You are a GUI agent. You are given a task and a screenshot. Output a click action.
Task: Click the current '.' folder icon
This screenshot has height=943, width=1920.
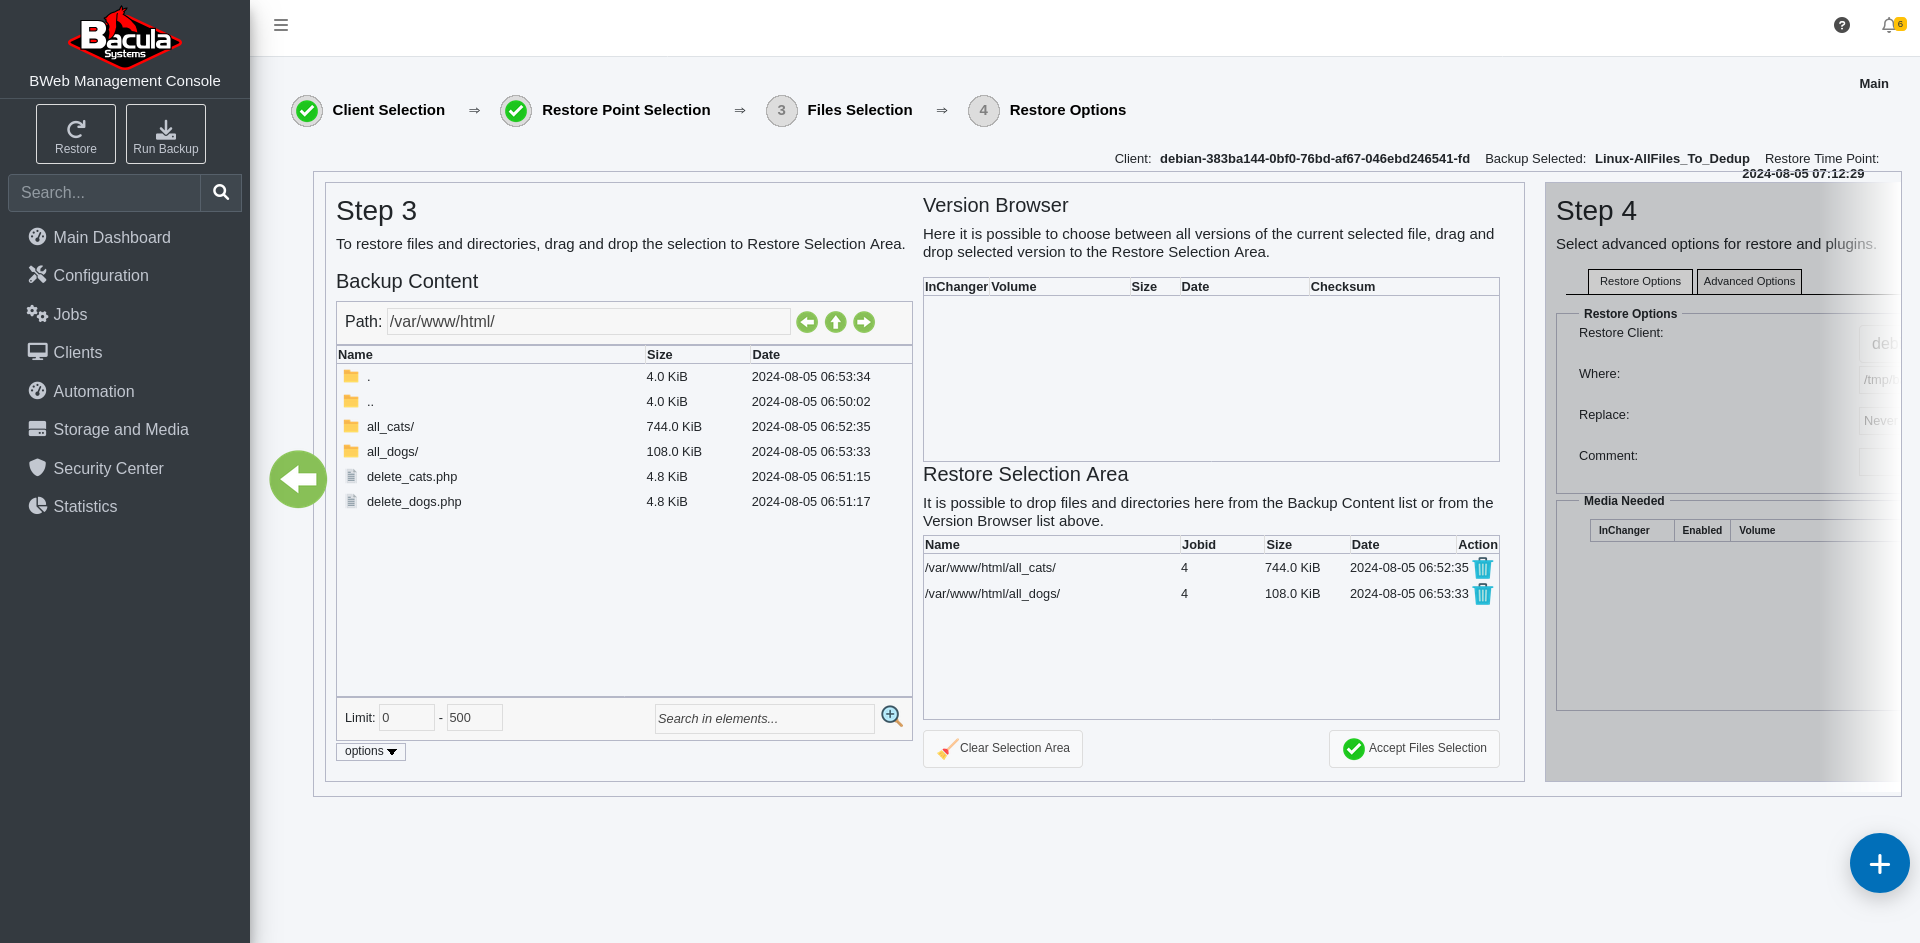point(351,376)
